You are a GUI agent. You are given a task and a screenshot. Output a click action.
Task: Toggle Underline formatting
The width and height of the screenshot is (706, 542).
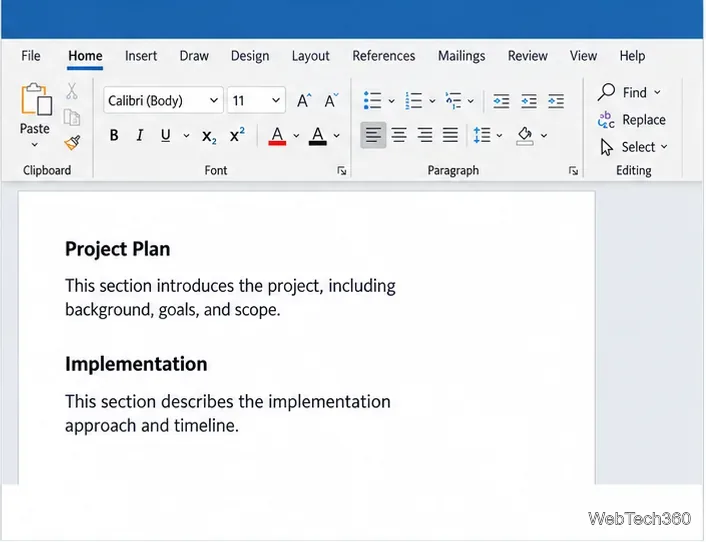166,136
